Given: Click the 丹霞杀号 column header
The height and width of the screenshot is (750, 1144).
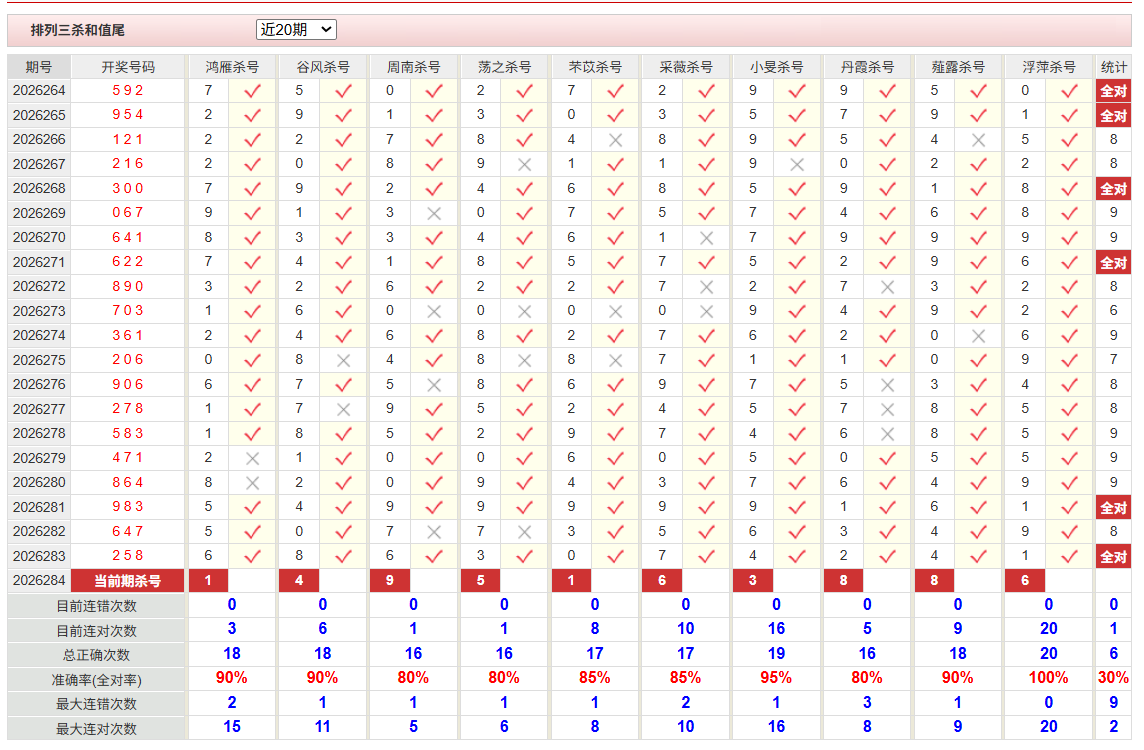Looking at the screenshot, I should [867, 67].
